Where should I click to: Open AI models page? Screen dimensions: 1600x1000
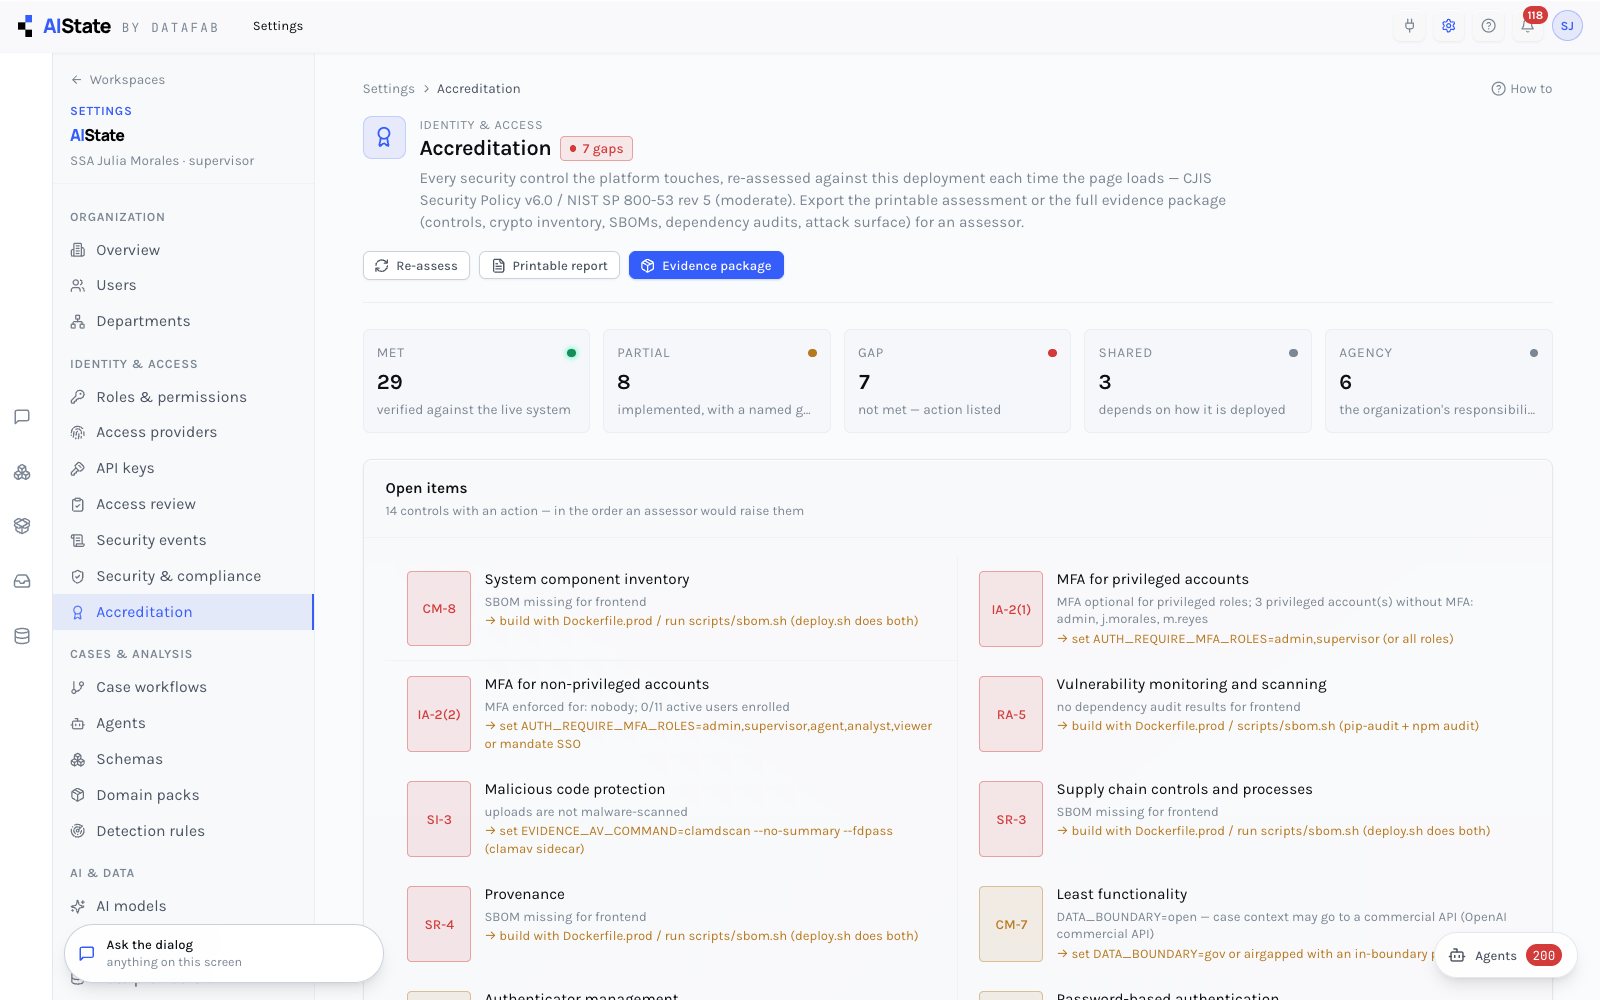coord(184,906)
